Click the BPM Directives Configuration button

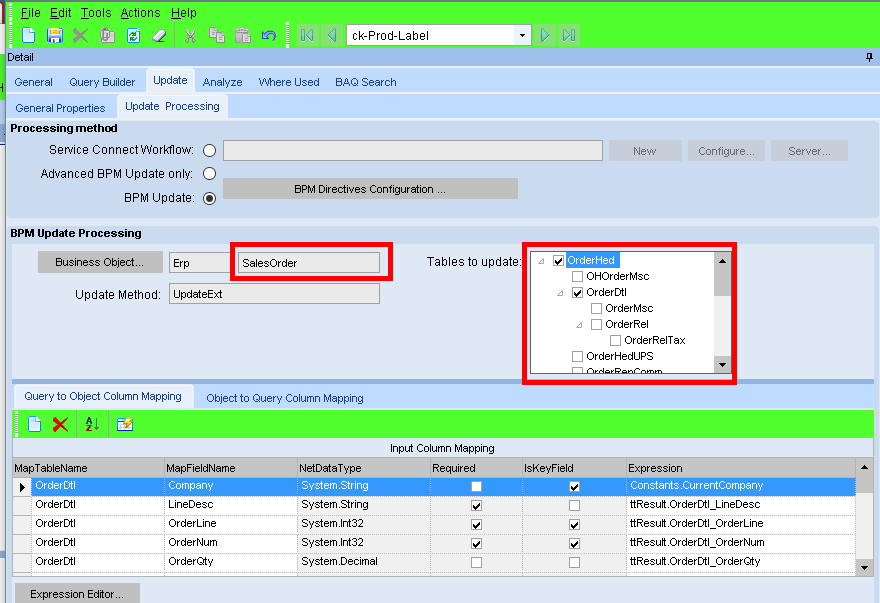point(370,189)
